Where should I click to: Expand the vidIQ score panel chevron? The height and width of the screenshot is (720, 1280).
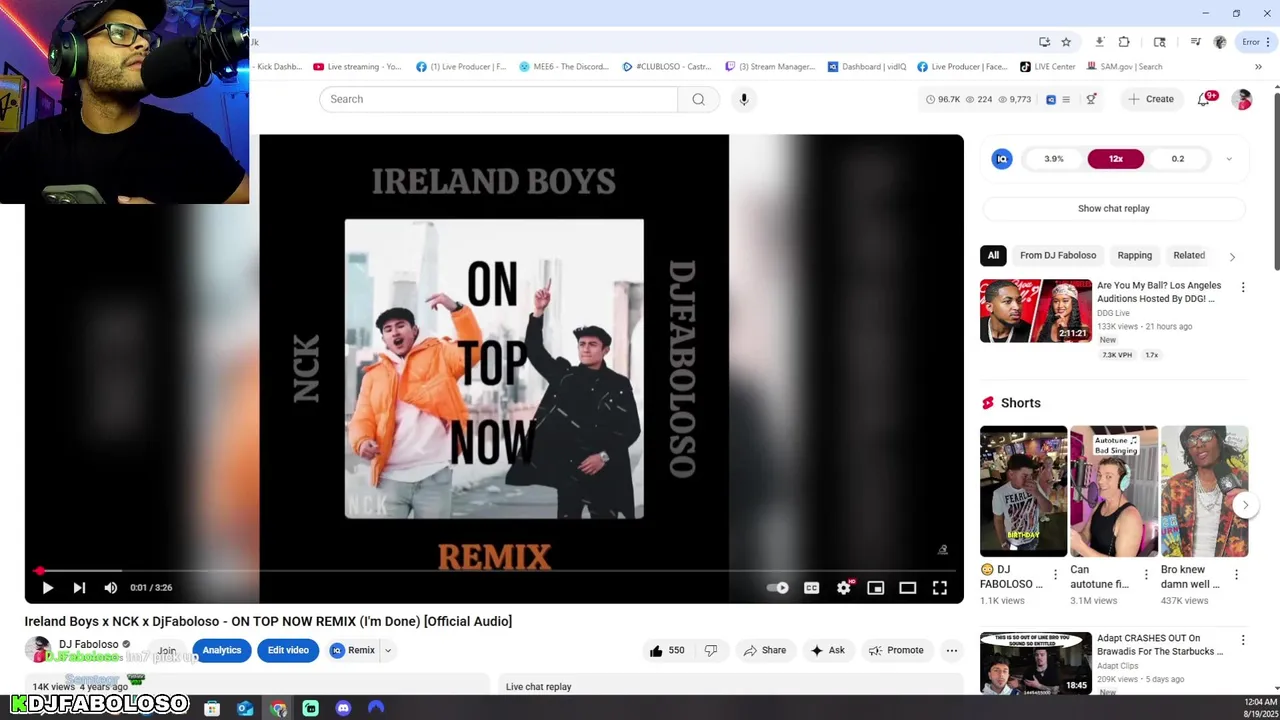(1229, 159)
